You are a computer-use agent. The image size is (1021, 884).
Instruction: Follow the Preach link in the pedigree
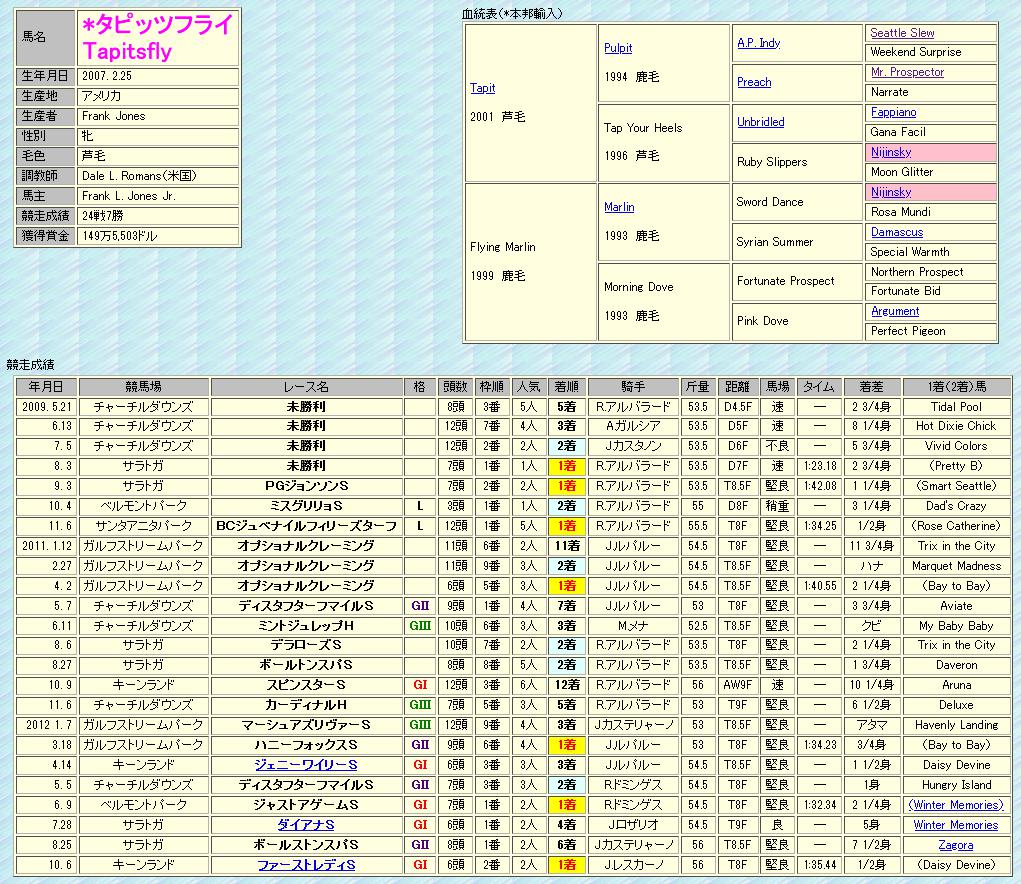pyautogui.click(x=754, y=82)
